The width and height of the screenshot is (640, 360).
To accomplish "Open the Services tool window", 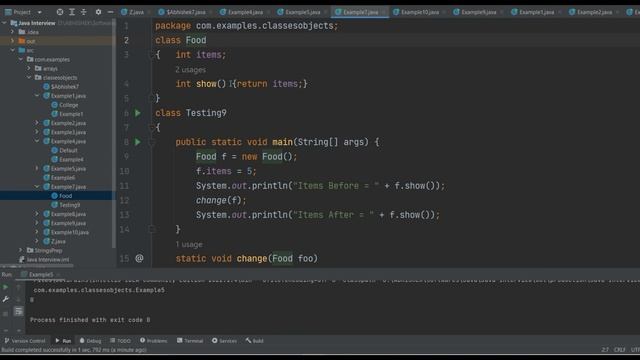I will pyautogui.click(x=224, y=341).
